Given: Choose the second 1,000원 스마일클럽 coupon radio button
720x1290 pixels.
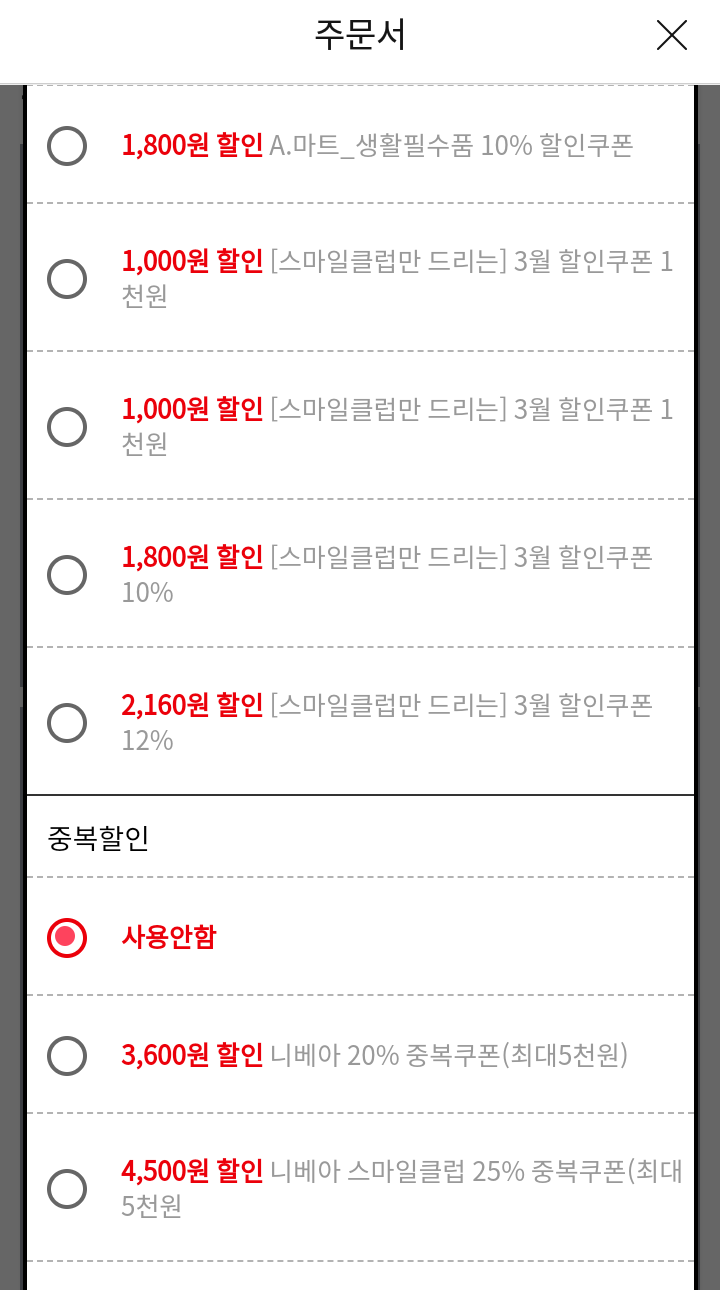Looking at the screenshot, I should pos(67,426).
